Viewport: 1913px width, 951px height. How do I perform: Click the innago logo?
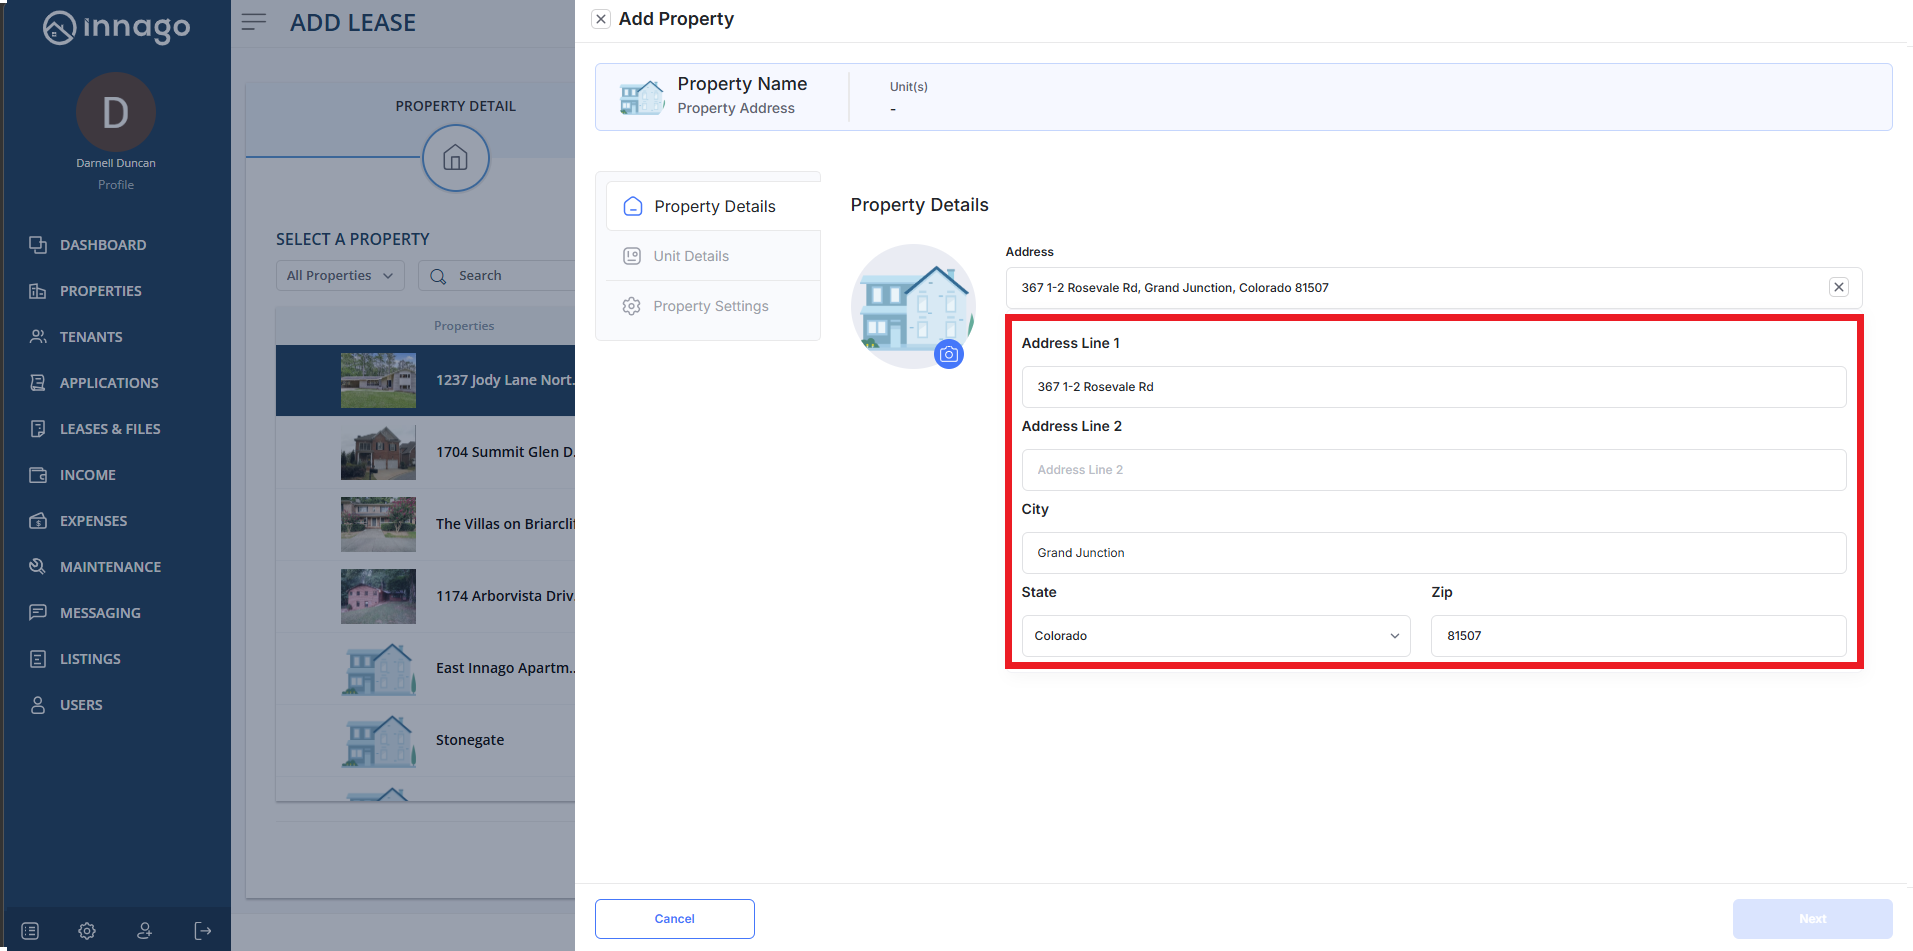pyautogui.click(x=116, y=27)
